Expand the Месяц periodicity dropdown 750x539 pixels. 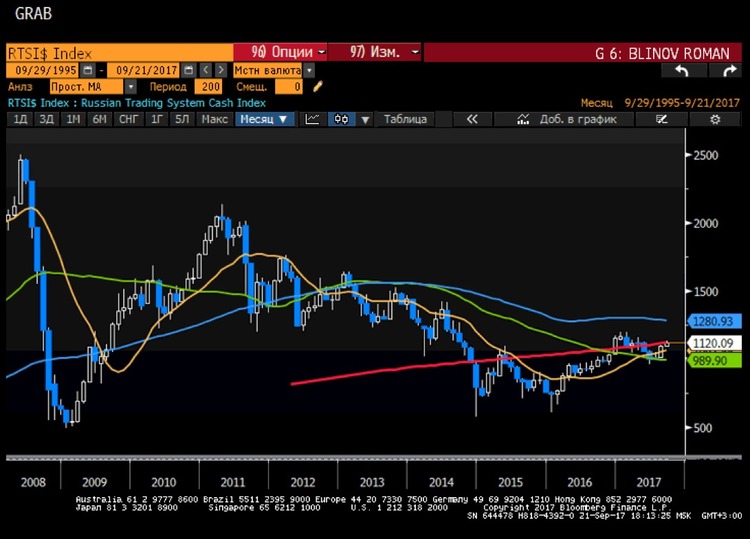pos(265,119)
